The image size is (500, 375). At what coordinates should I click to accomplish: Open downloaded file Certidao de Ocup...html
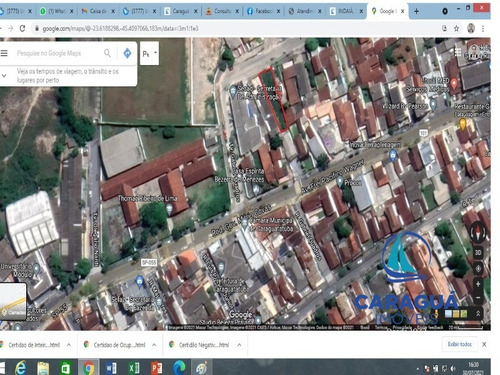pos(115,345)
